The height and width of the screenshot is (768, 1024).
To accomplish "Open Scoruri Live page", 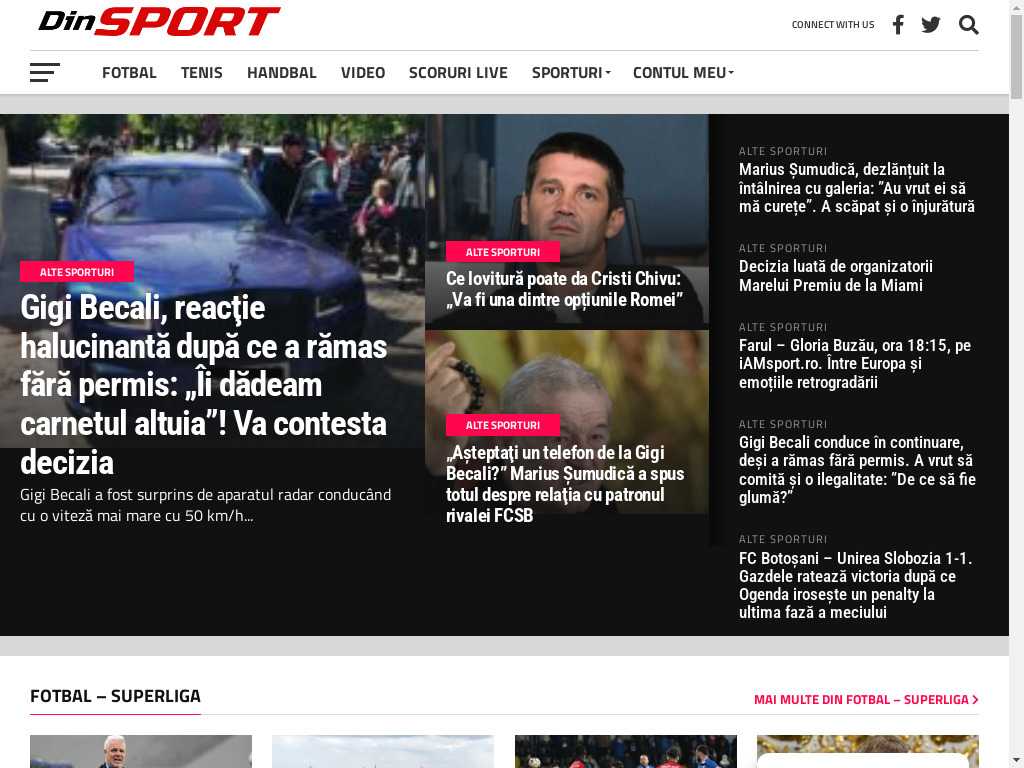I will (x=458, y=72).
